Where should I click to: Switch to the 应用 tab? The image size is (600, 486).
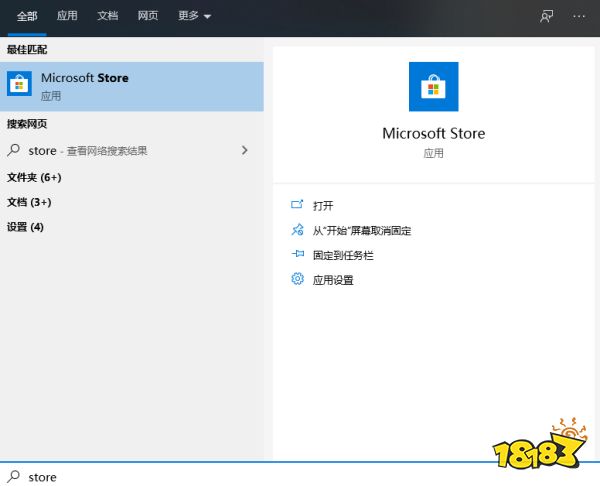tap(67, 16)
